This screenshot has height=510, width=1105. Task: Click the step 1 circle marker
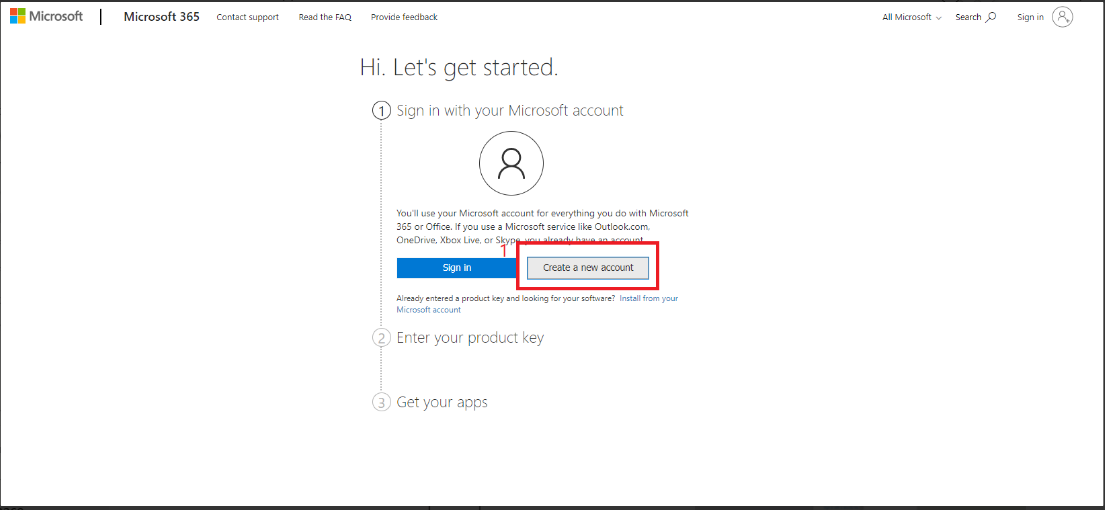point(381,111)
